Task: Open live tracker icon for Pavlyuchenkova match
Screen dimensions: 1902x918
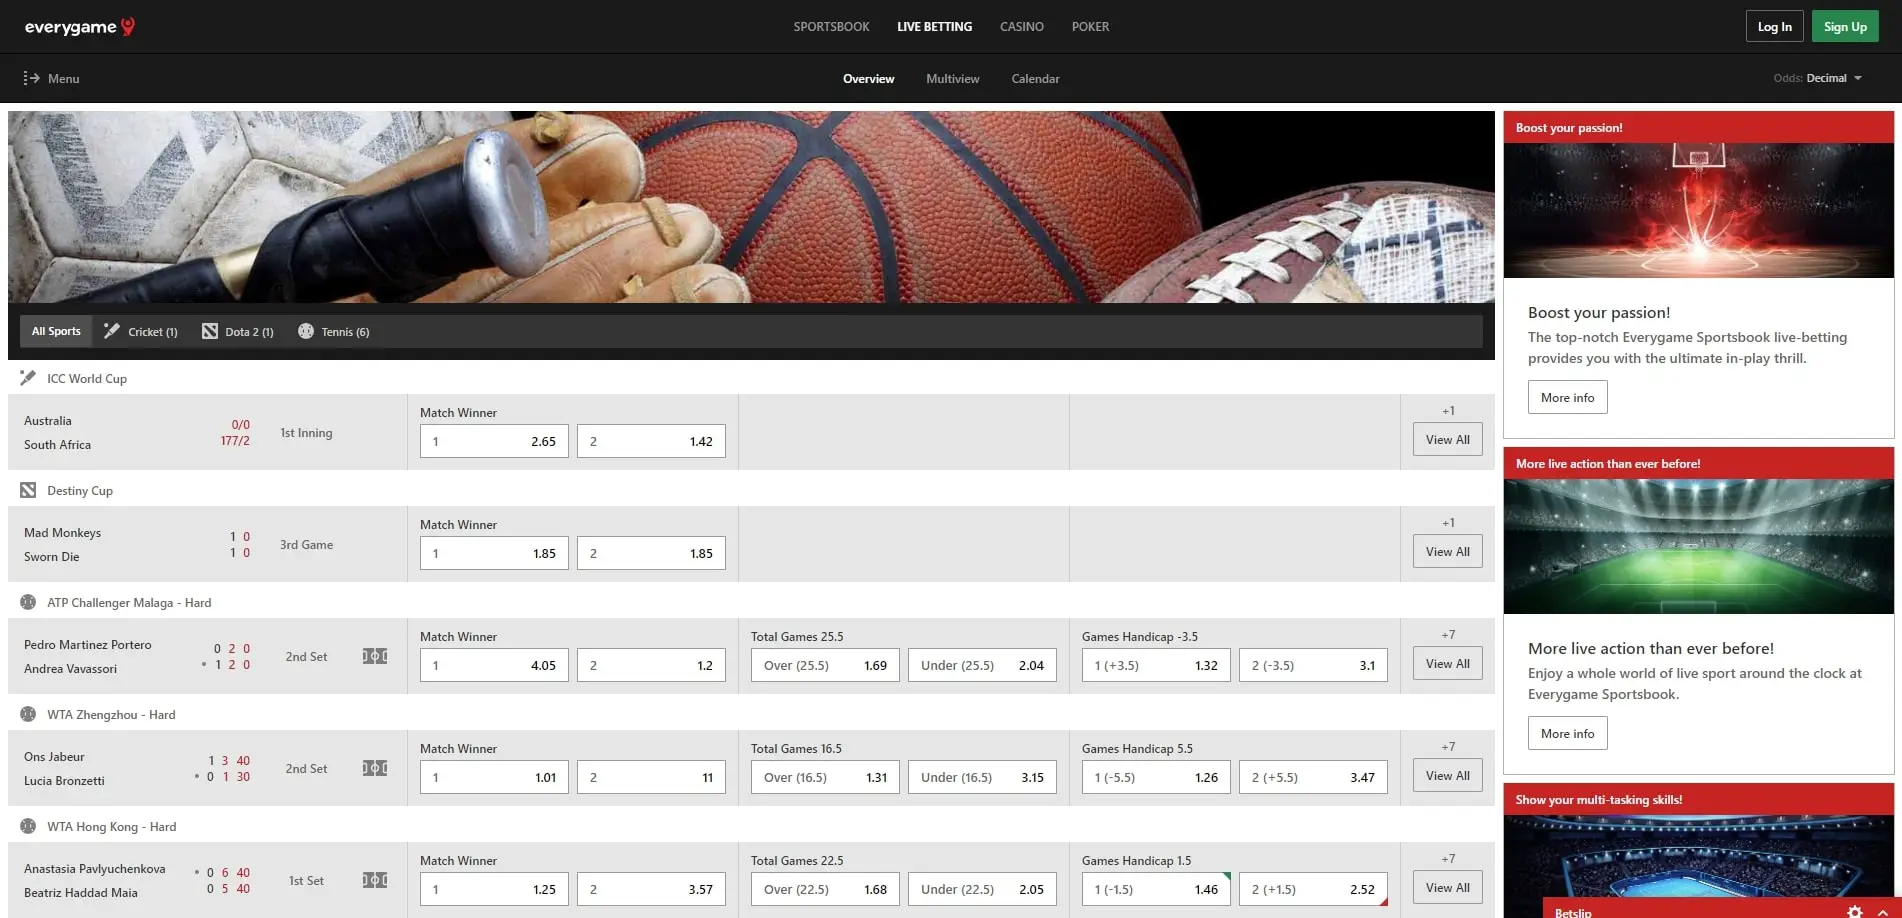Action: click(x=375, y=880)
